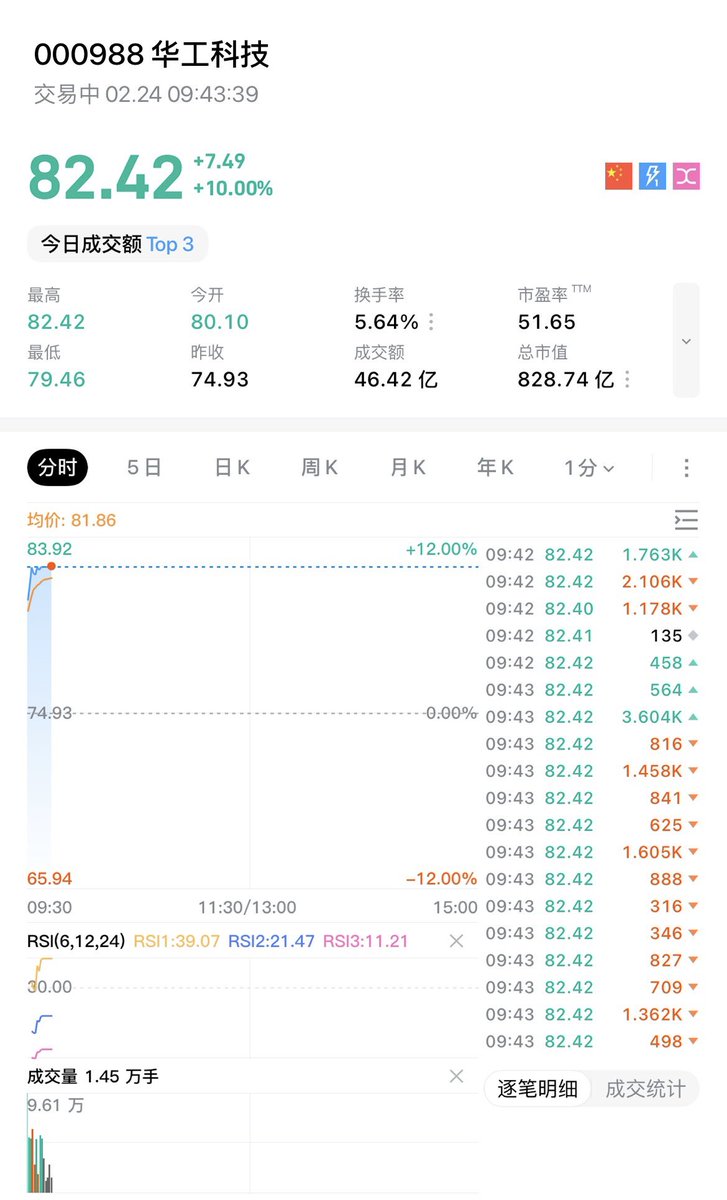Tap the 82.41 trade row with 135

592,636
